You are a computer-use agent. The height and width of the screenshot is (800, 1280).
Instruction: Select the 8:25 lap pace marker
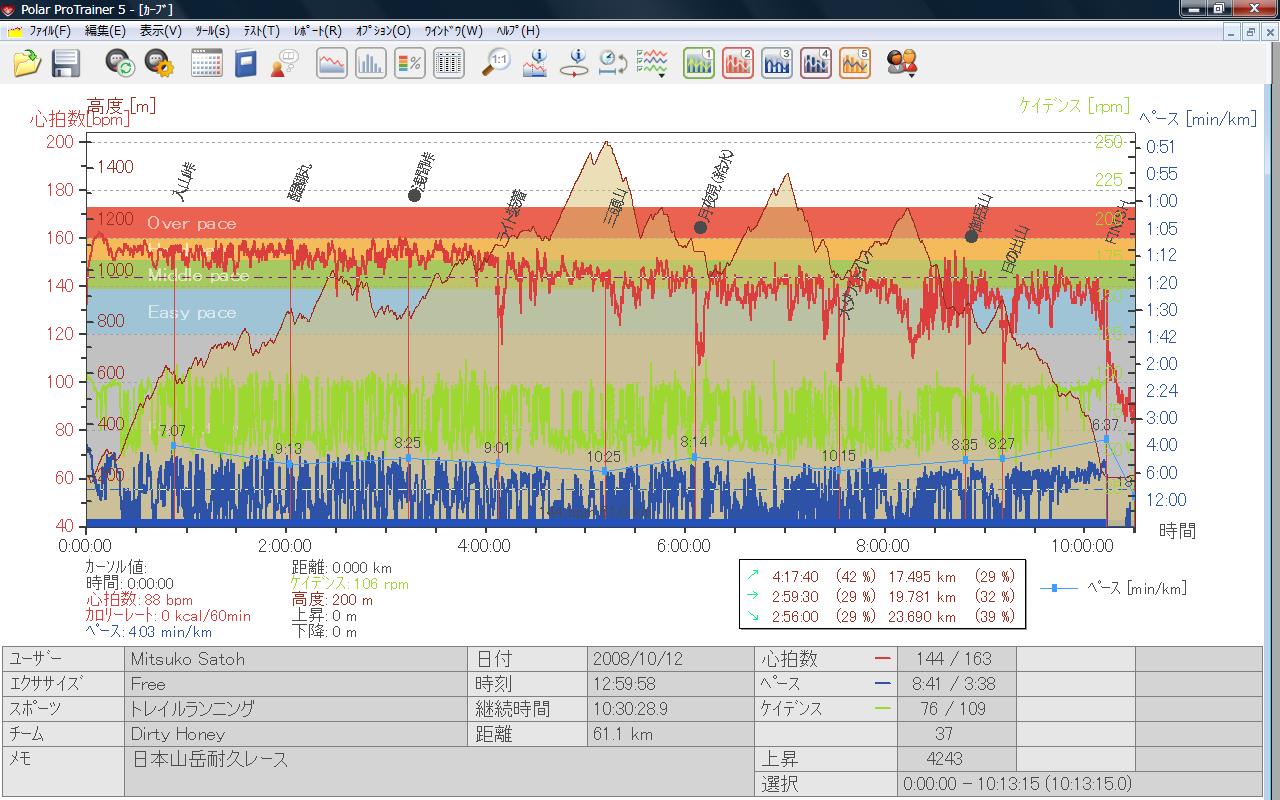(x=408, y=458)
